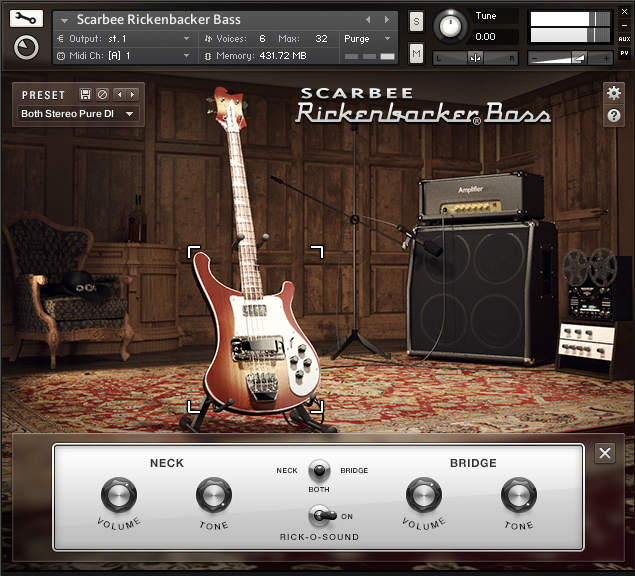Select previous preset arrow
635x576 pixels.
[120, 94]
